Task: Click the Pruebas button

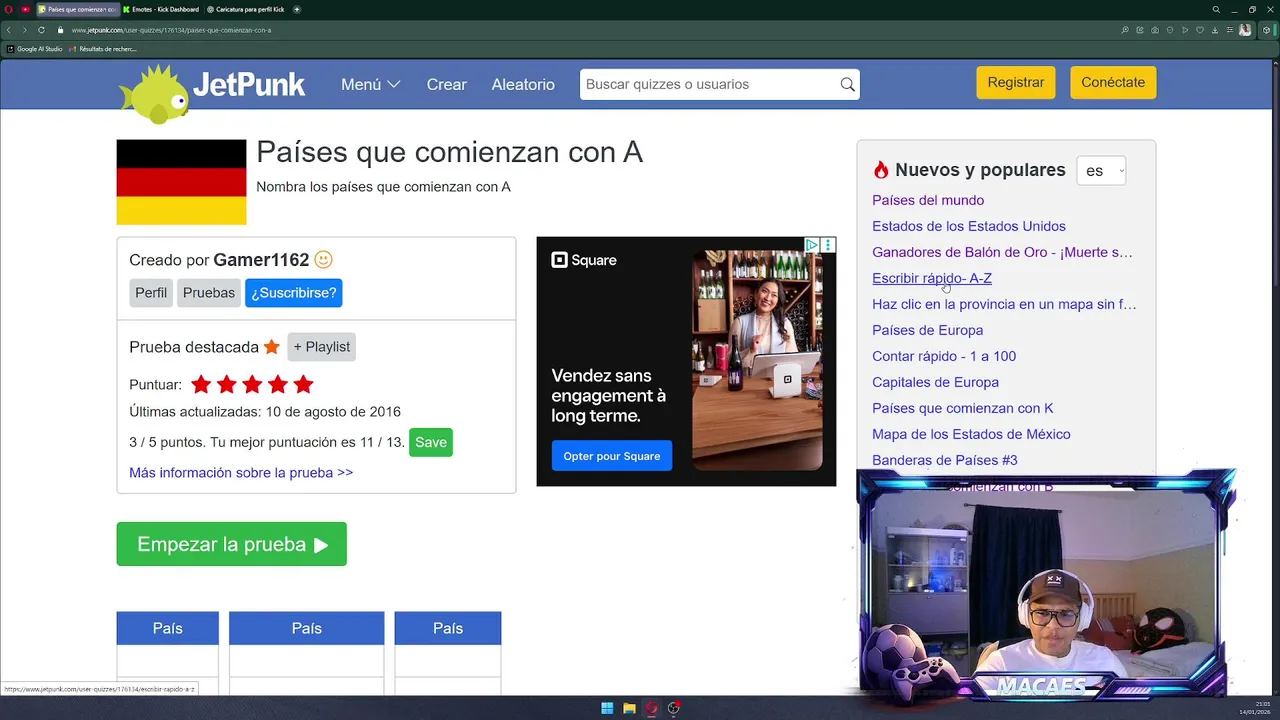Action: pyautogui.click(x=209, y=293)
